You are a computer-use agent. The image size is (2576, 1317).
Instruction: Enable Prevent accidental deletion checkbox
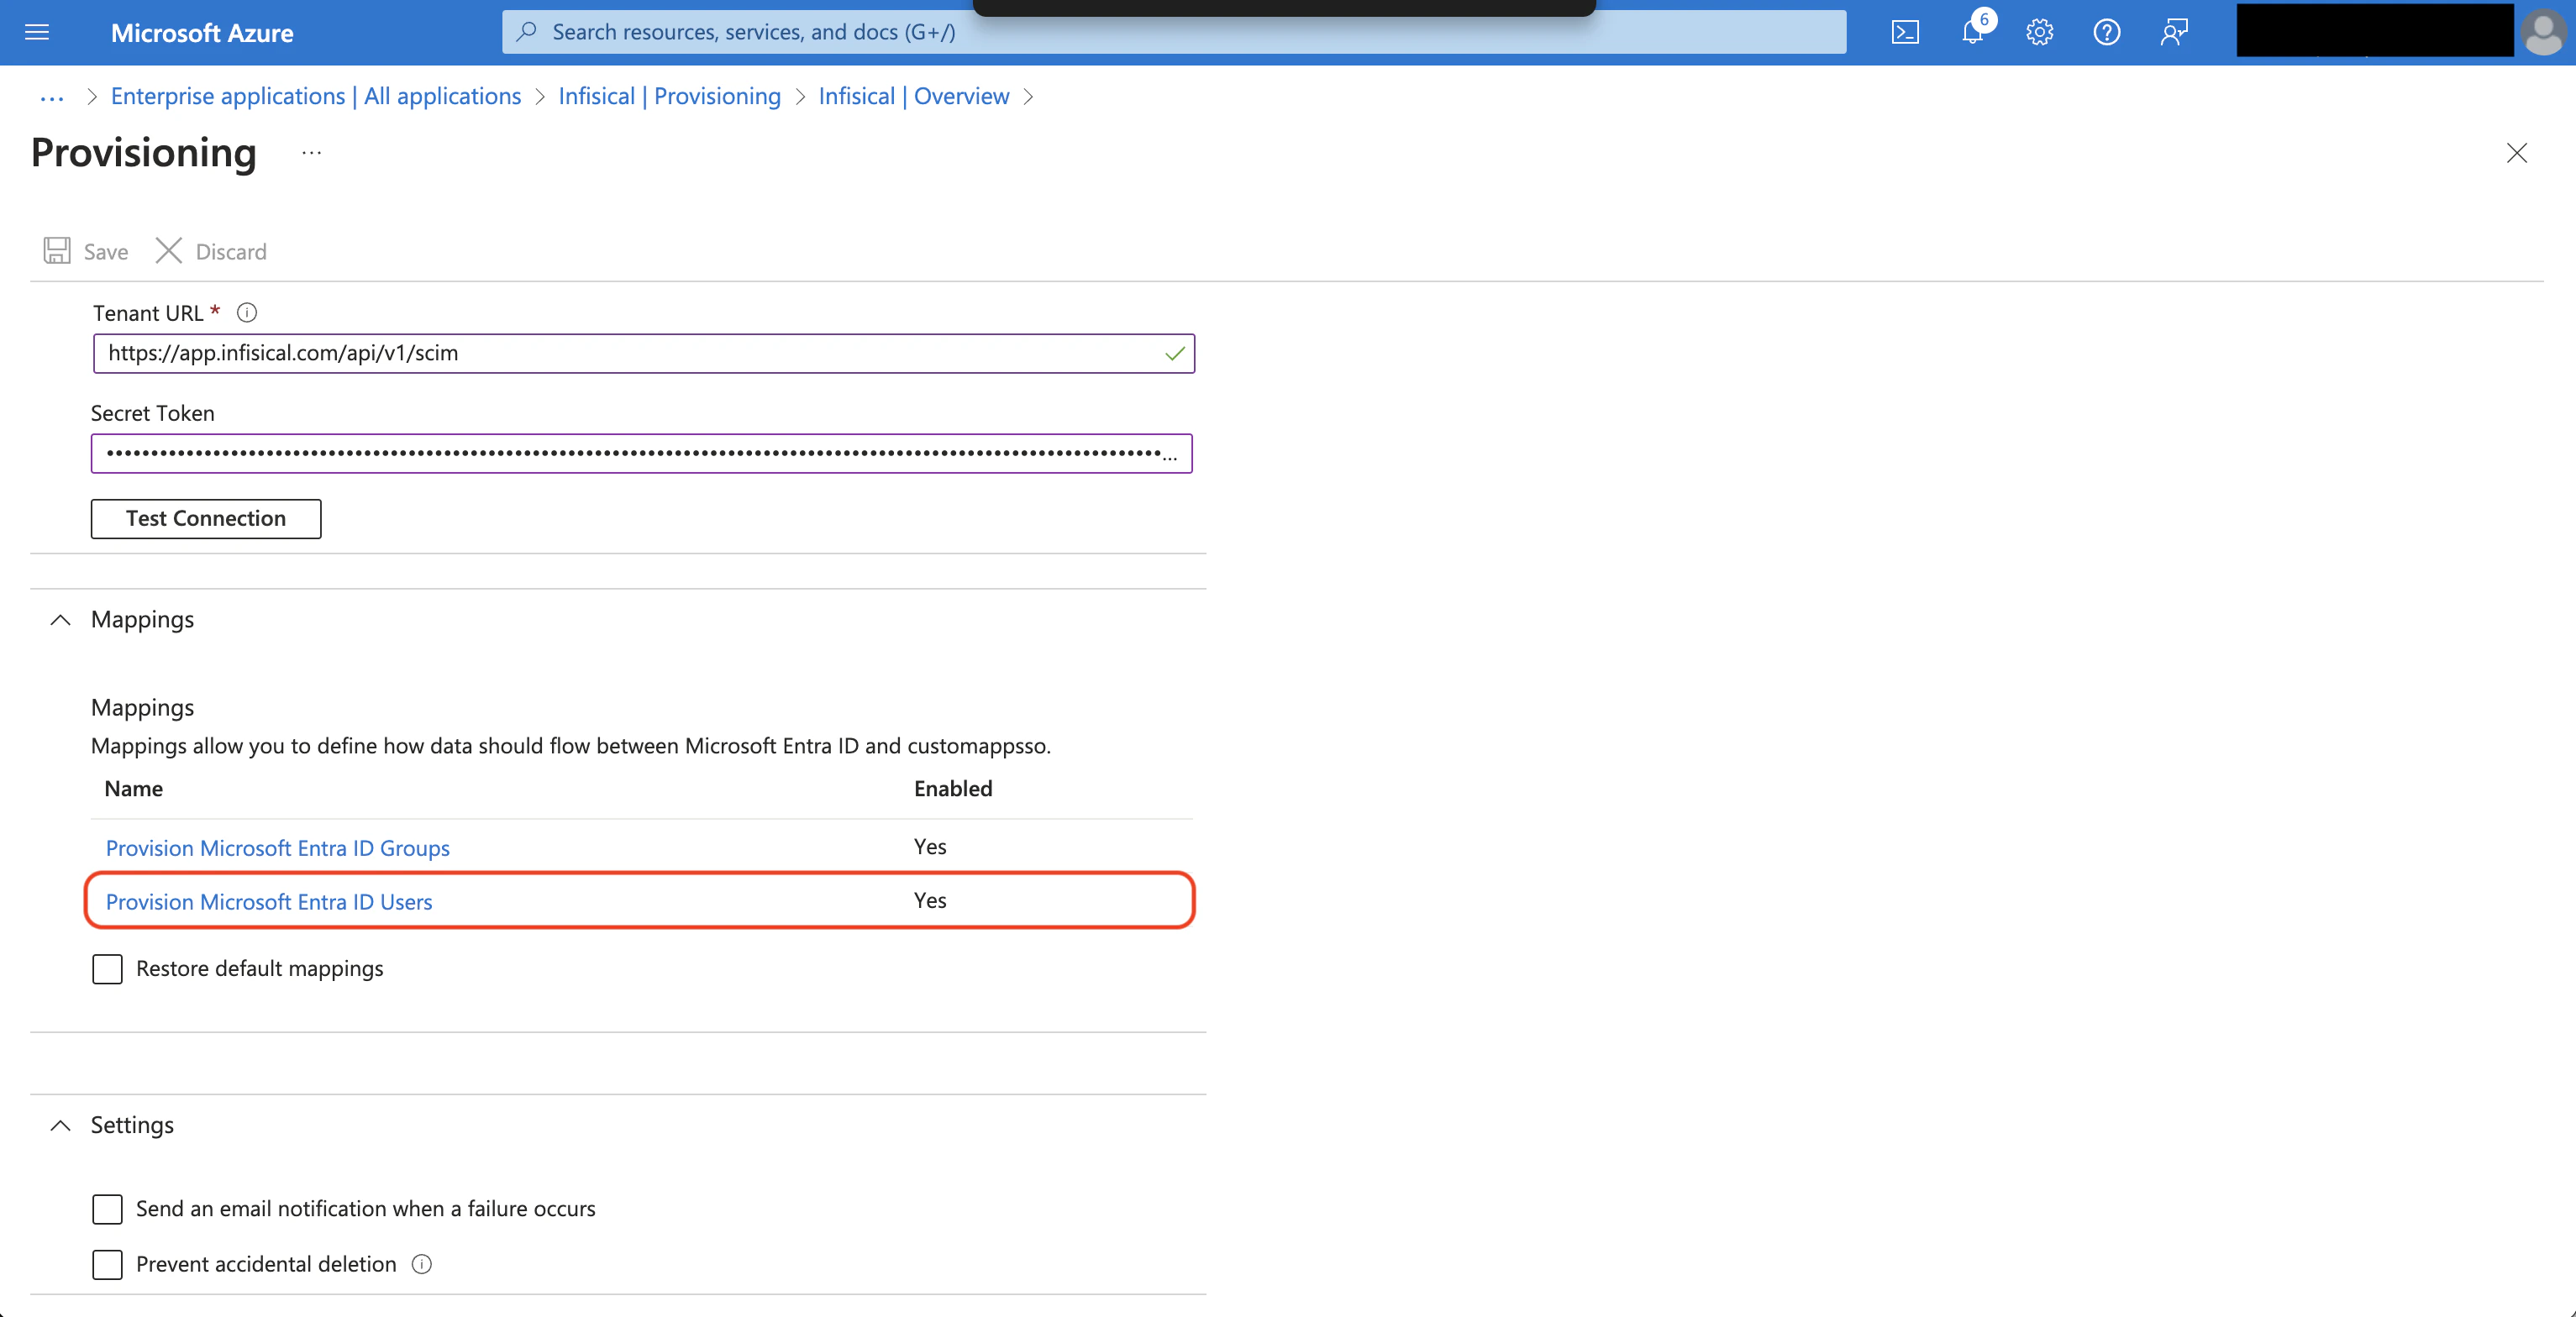coord(107,1264)
